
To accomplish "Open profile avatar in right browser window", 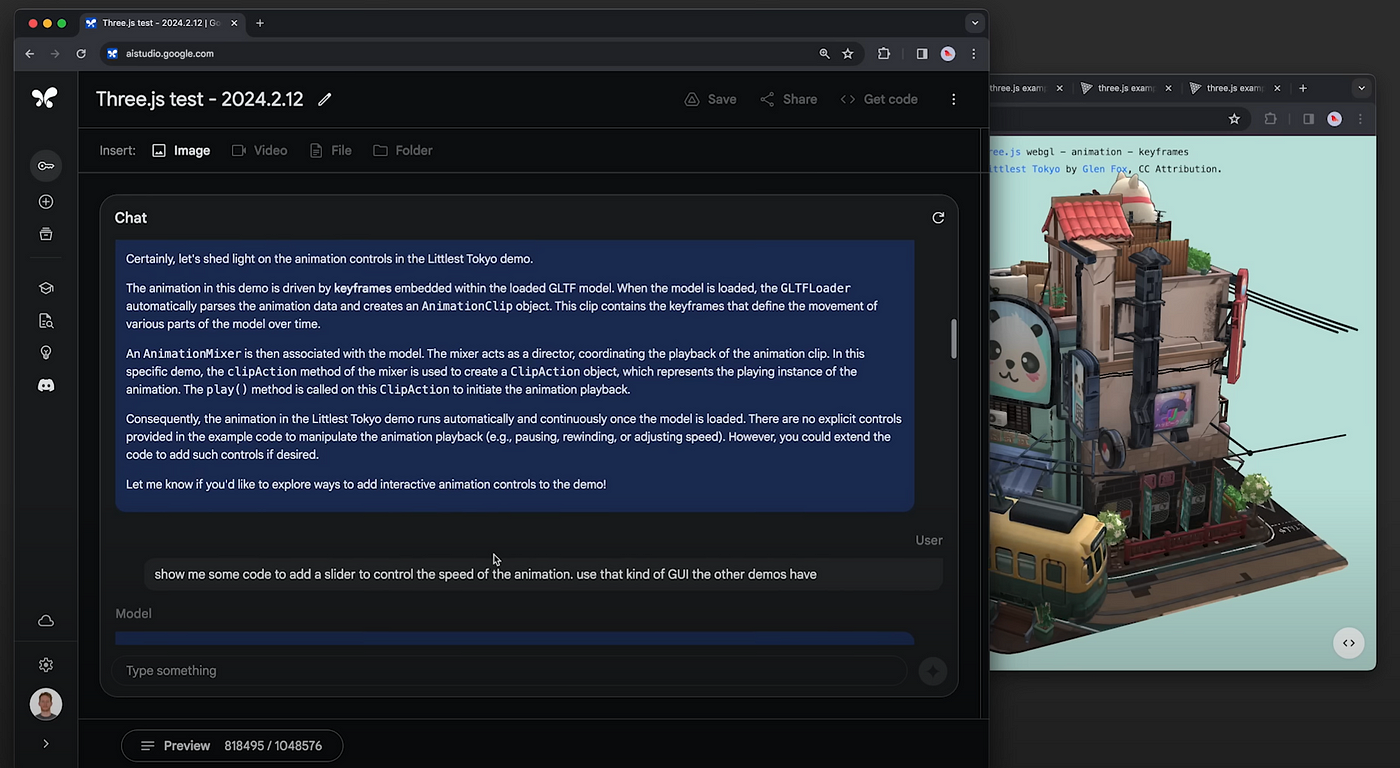I will click(1334, 119).
